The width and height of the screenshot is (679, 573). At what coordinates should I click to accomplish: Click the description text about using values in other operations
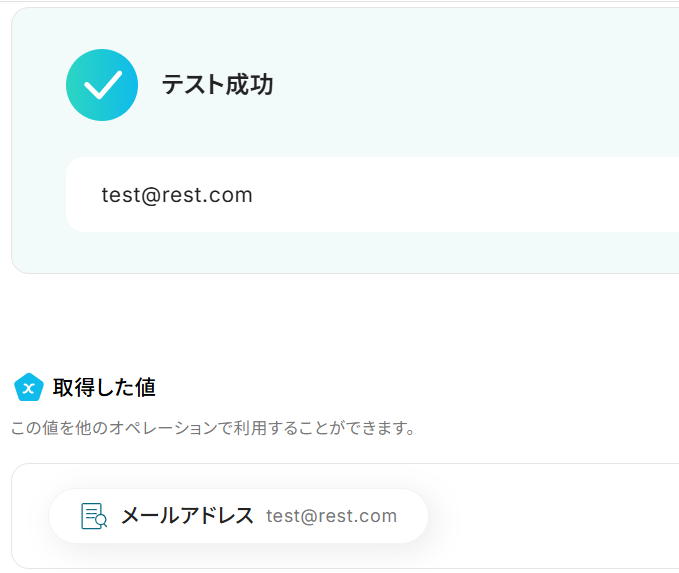212,428
